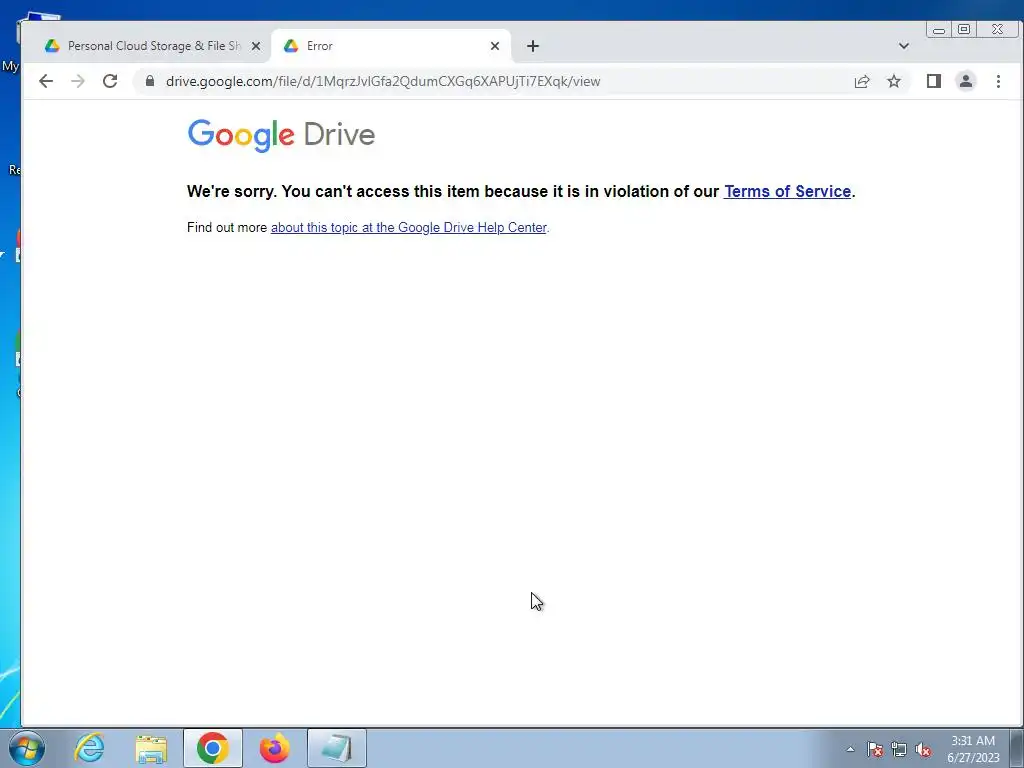
Task: Click the Show desktop button
Action: coord(1016,748)
